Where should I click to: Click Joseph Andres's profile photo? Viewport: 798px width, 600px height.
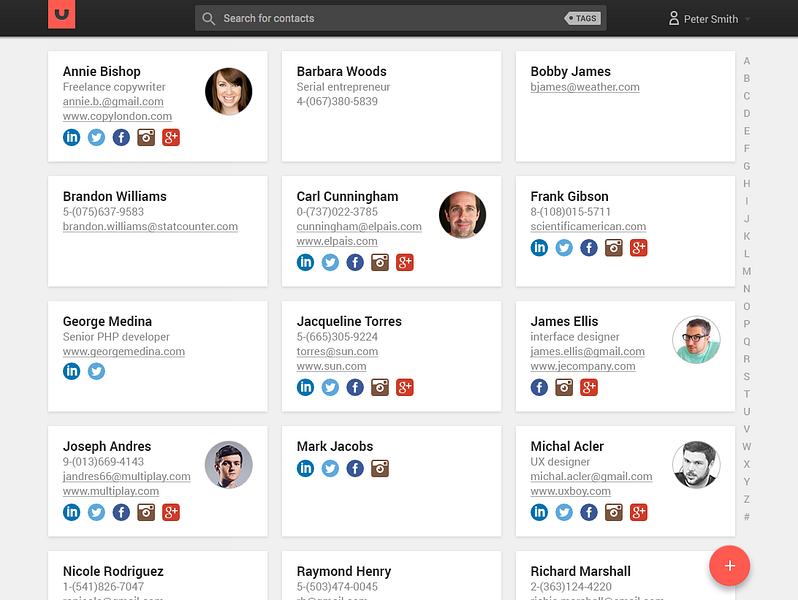coord(229,465)
